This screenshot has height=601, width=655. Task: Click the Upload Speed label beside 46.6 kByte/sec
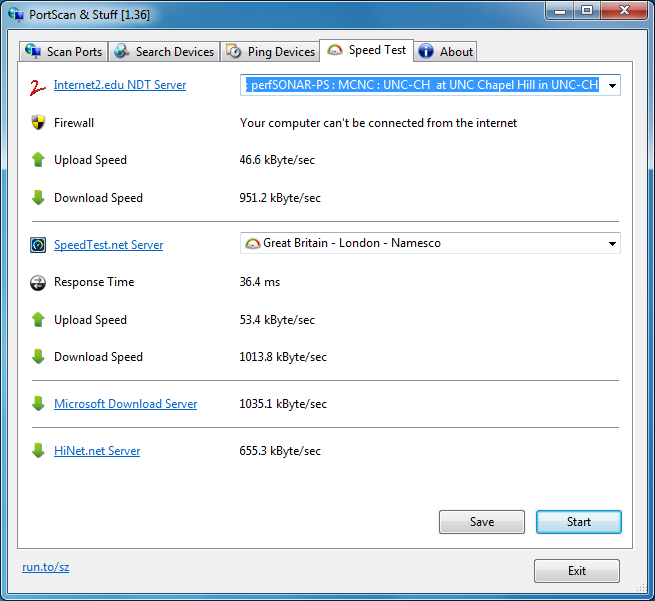(x=90, y=160)
